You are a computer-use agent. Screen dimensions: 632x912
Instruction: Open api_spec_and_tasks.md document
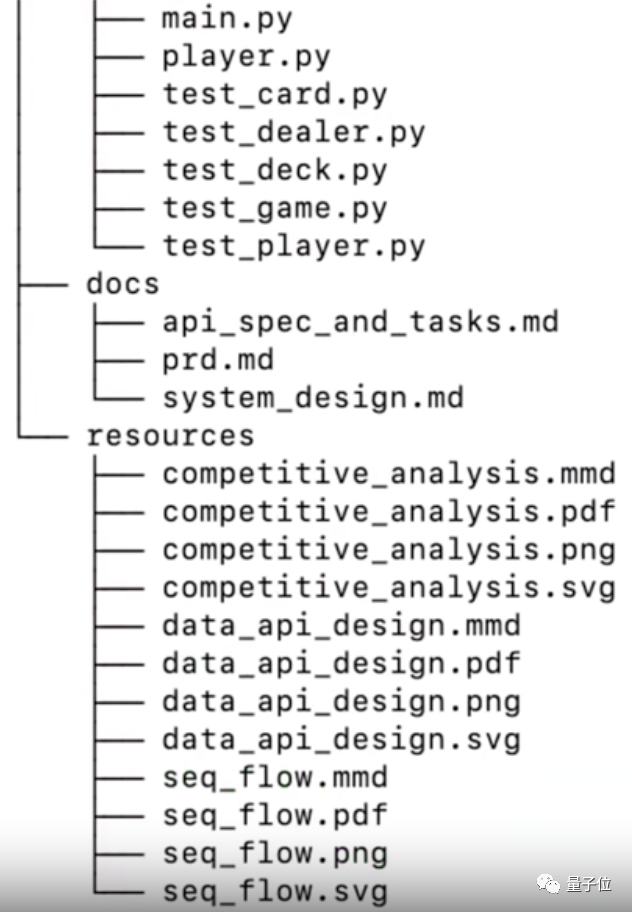360,322
